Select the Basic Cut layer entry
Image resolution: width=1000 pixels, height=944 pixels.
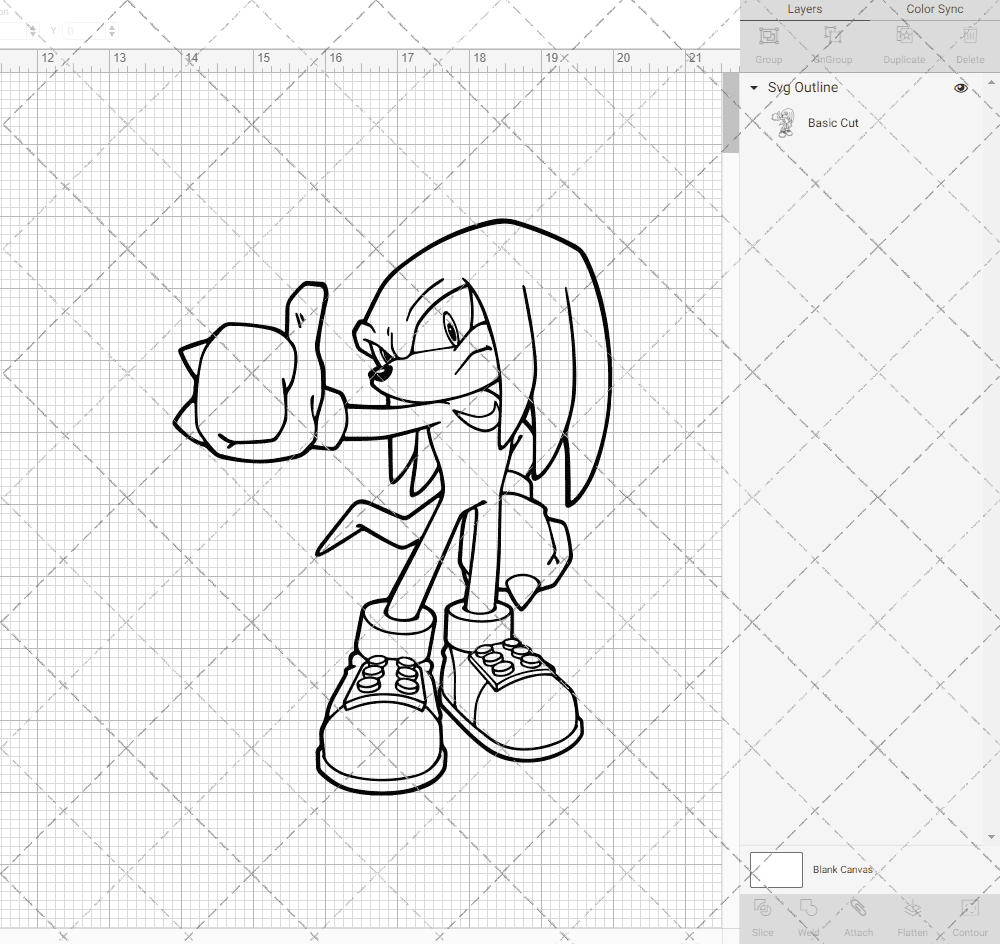pyautogui.click(x=831, y=122)
